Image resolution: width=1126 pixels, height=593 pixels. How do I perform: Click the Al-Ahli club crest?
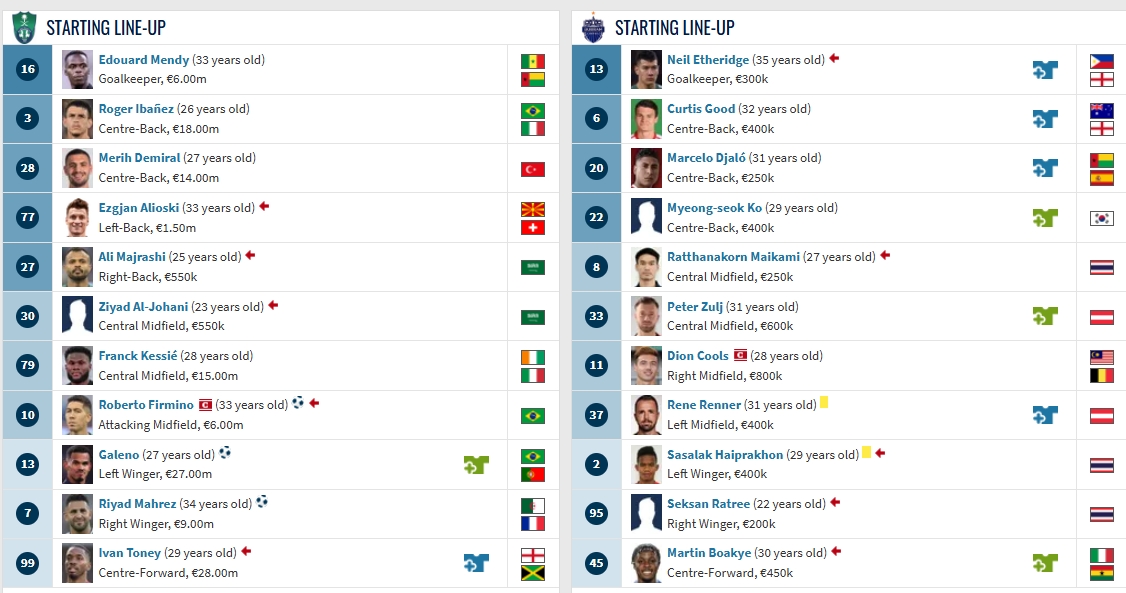(x=24, y=27)
